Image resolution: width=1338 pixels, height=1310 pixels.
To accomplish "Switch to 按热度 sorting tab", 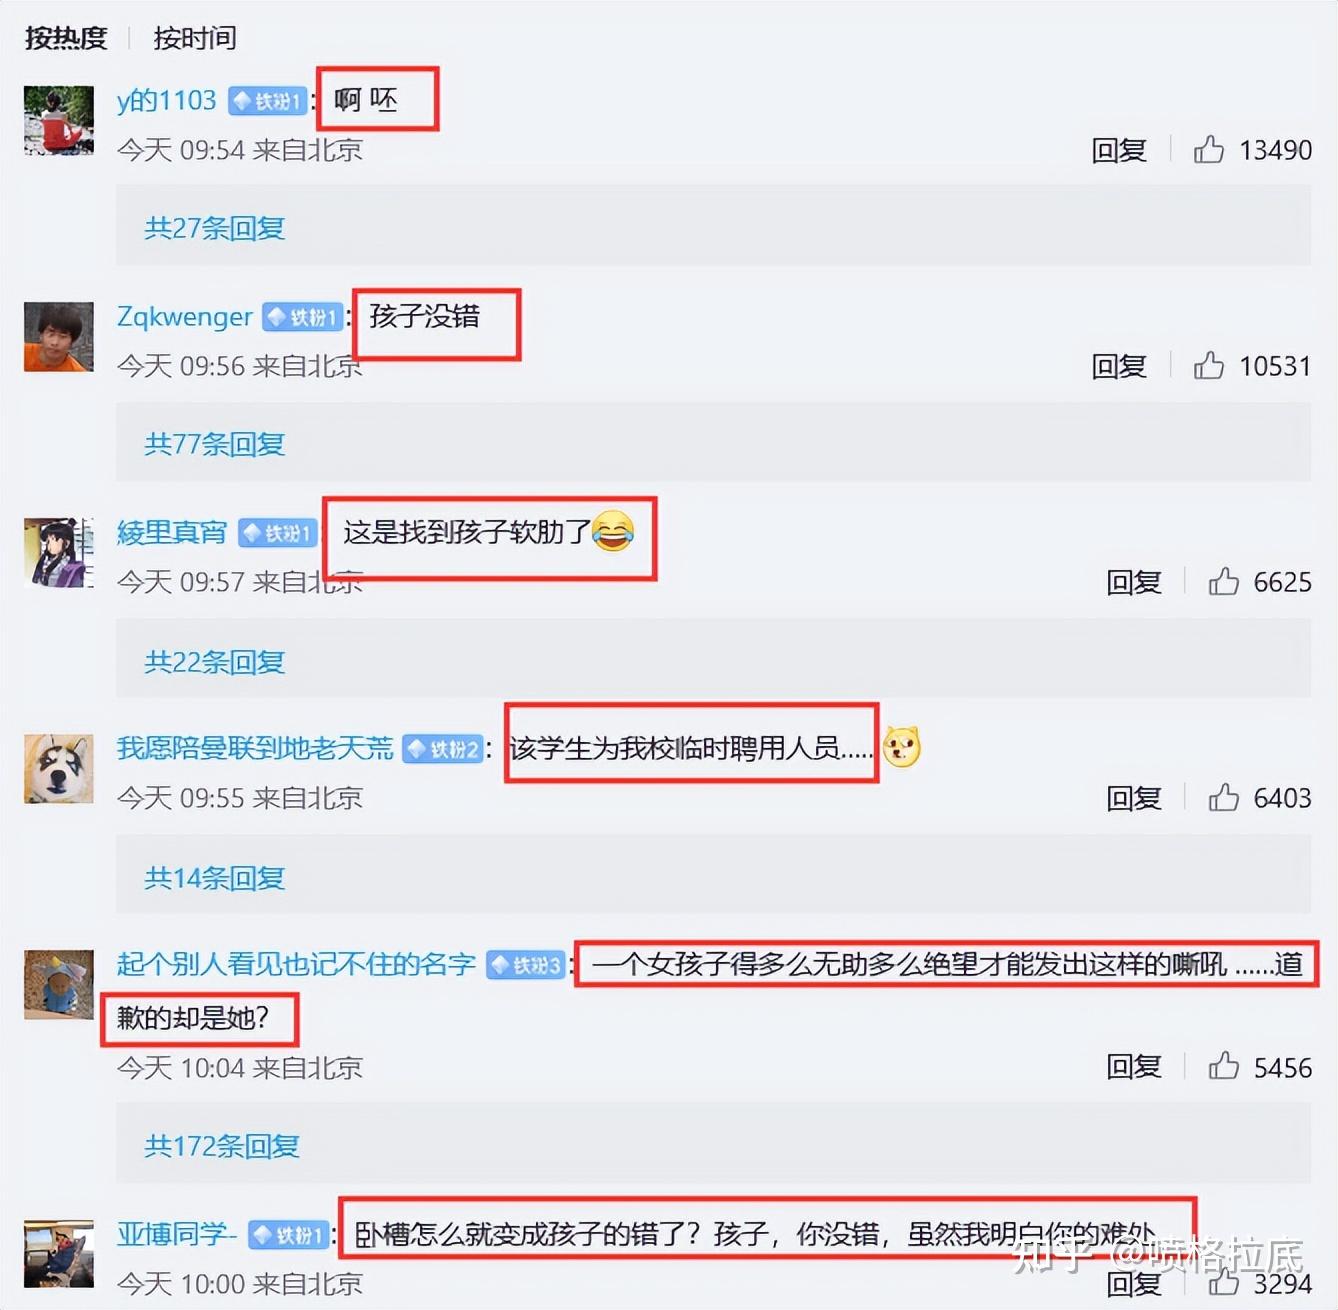I will (x=66, y=38).
